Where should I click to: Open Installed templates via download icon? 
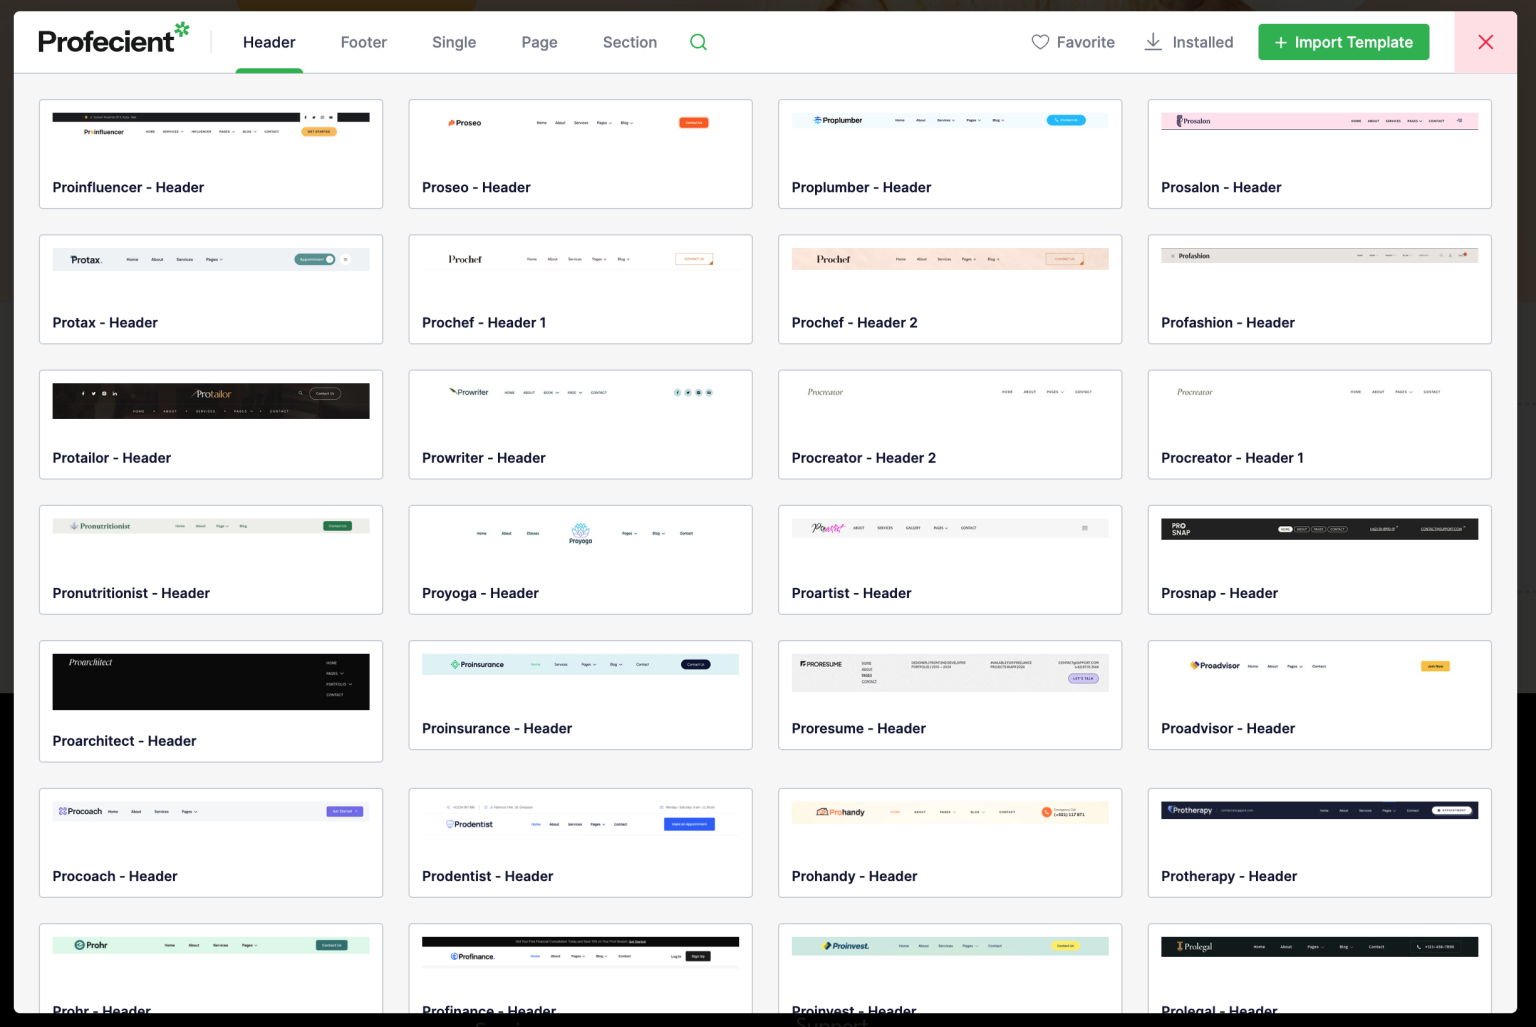click(1189, 42)
